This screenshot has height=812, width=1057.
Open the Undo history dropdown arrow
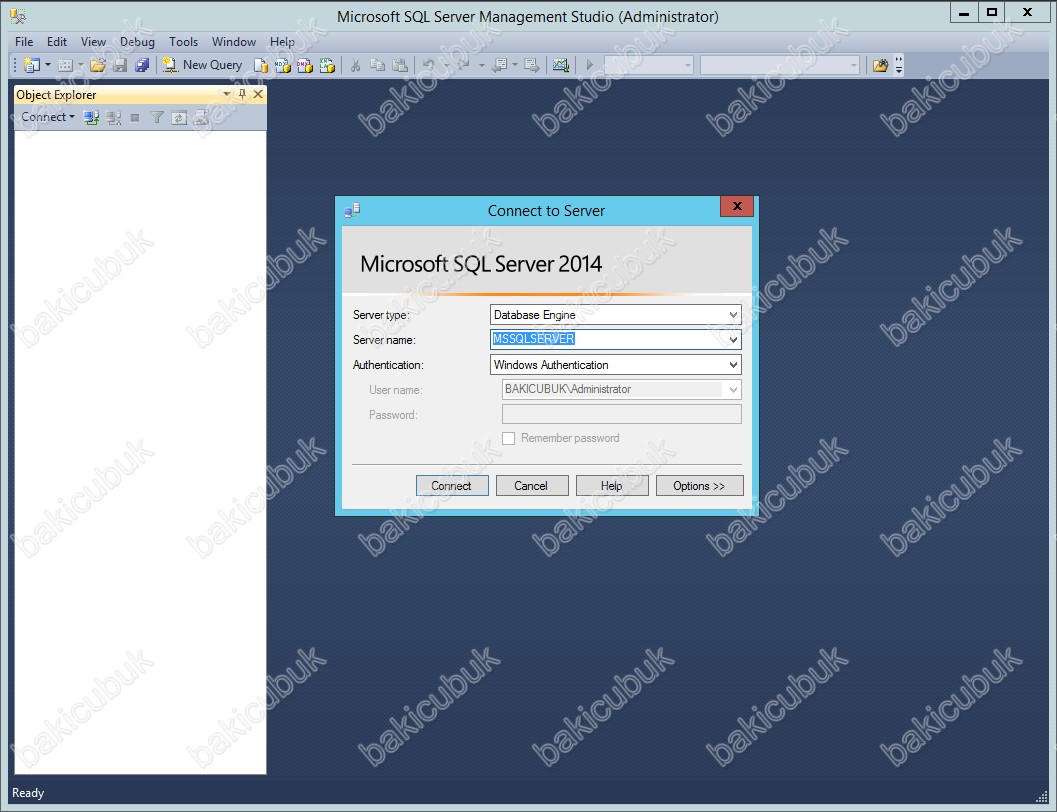(x=446, y=65)
